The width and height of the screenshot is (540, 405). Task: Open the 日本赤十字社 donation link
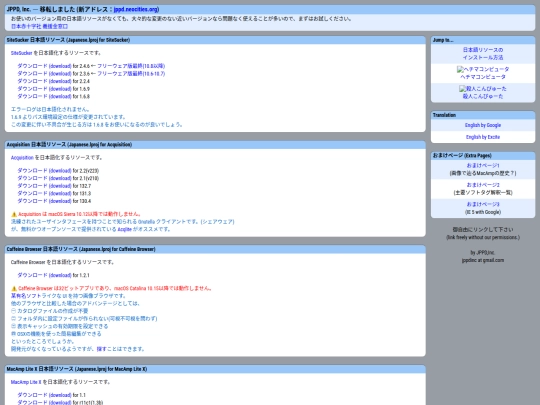pos(39,26)
